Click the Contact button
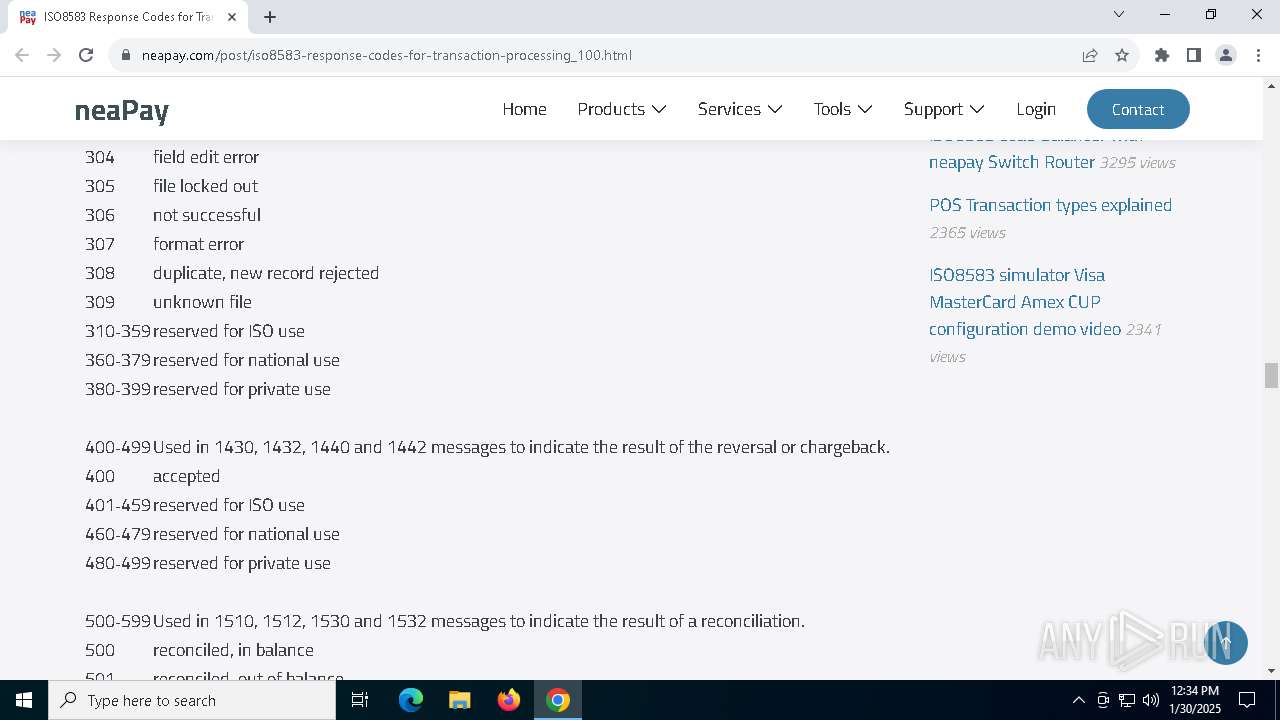The height and width of the screenshot is (720, 1280). 1138,109
